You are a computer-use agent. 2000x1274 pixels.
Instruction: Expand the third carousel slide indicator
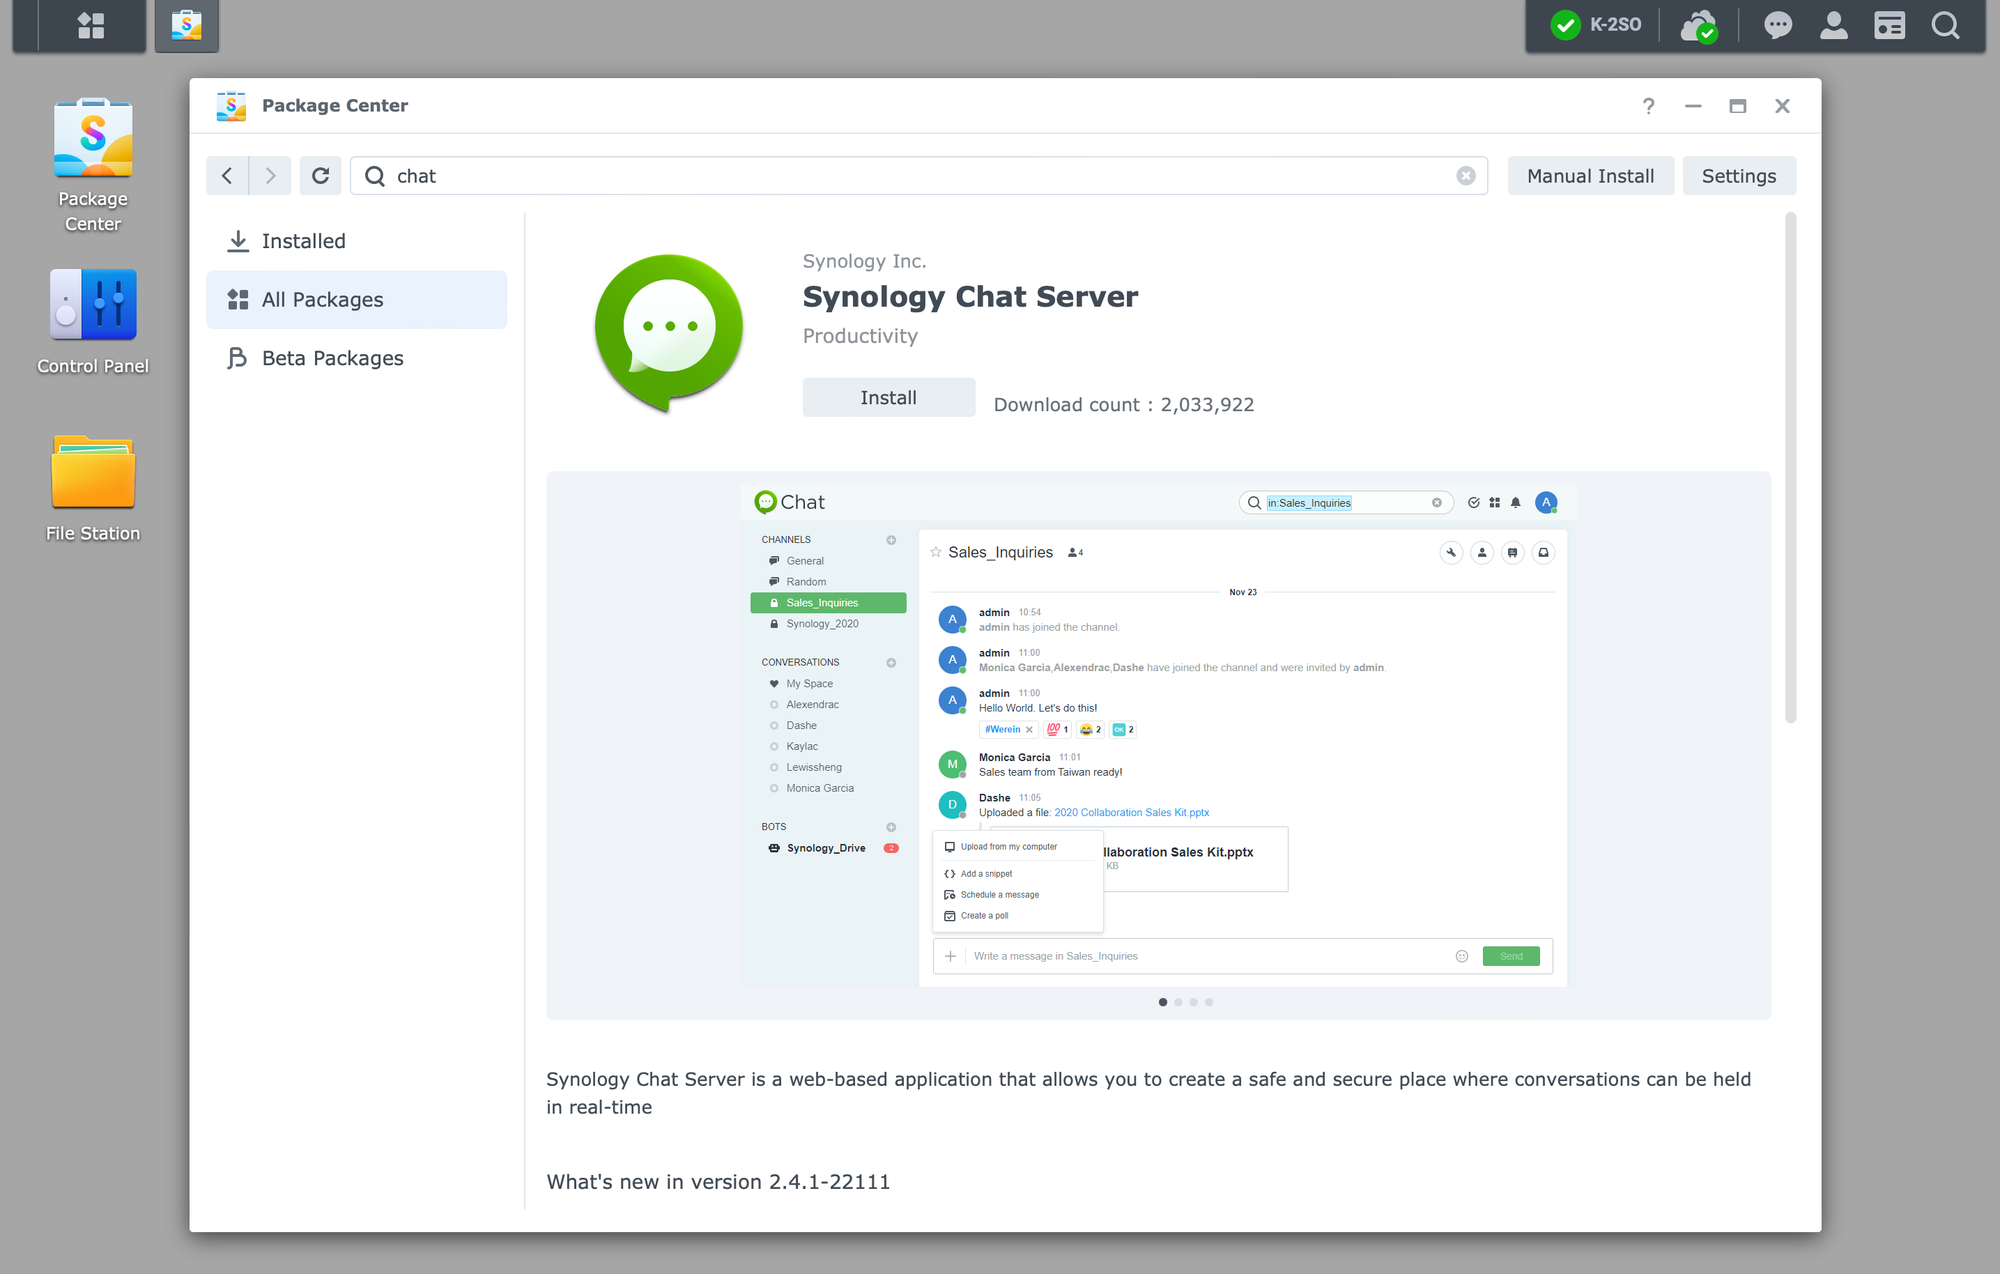1194,1001
